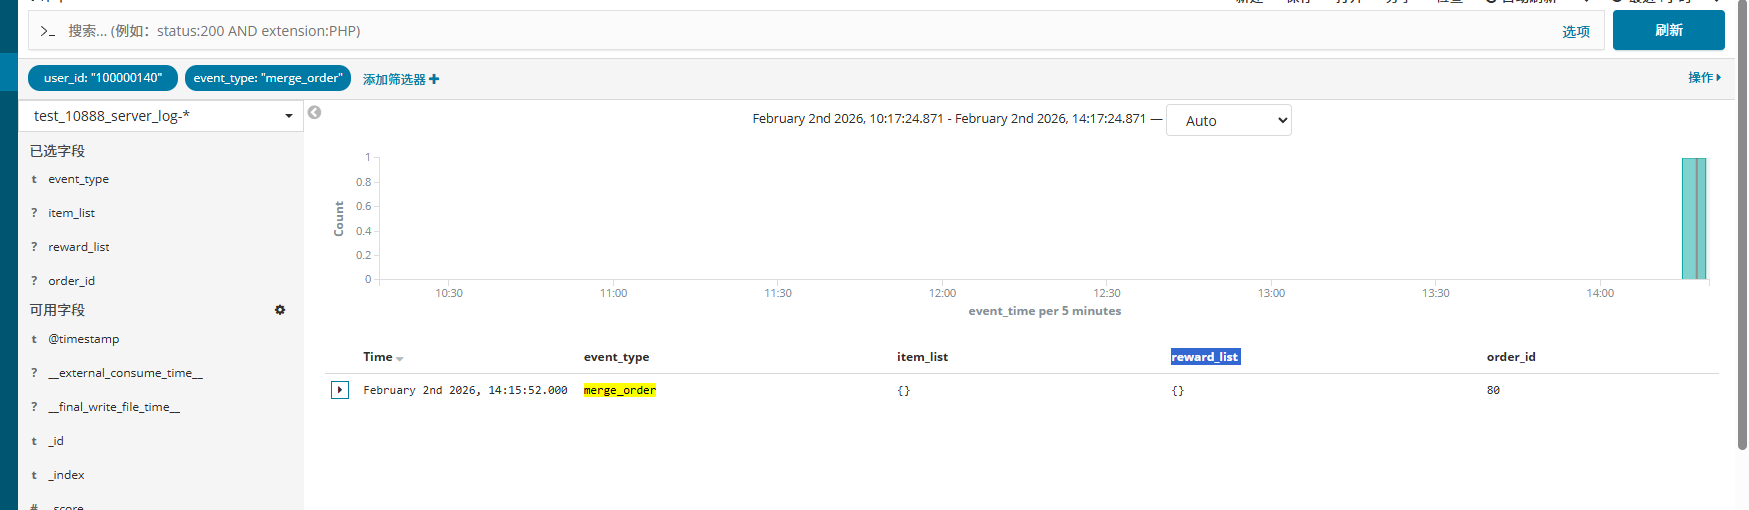This screenshot has height=510, width=1749.
Task: Expand the merge_order log row details
Action: 340,390
